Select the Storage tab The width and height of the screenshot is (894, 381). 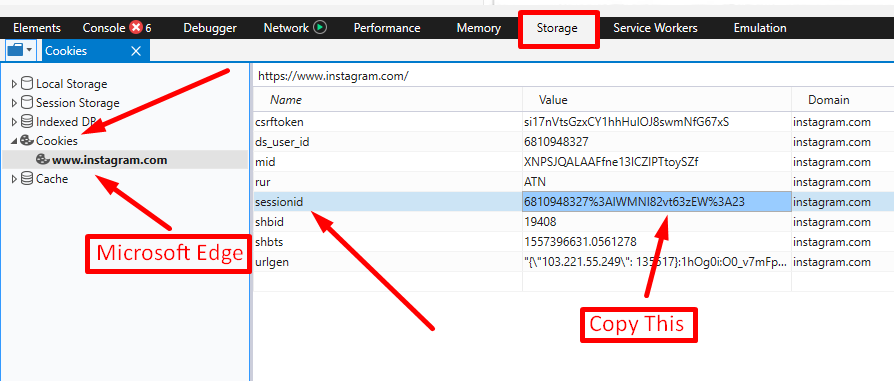[x=557, y=28]
